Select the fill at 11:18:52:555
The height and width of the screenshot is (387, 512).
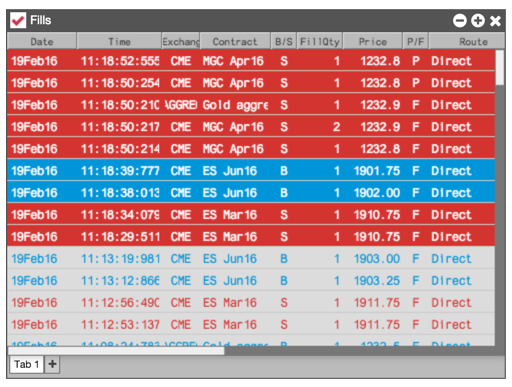(x=251, y=61)
